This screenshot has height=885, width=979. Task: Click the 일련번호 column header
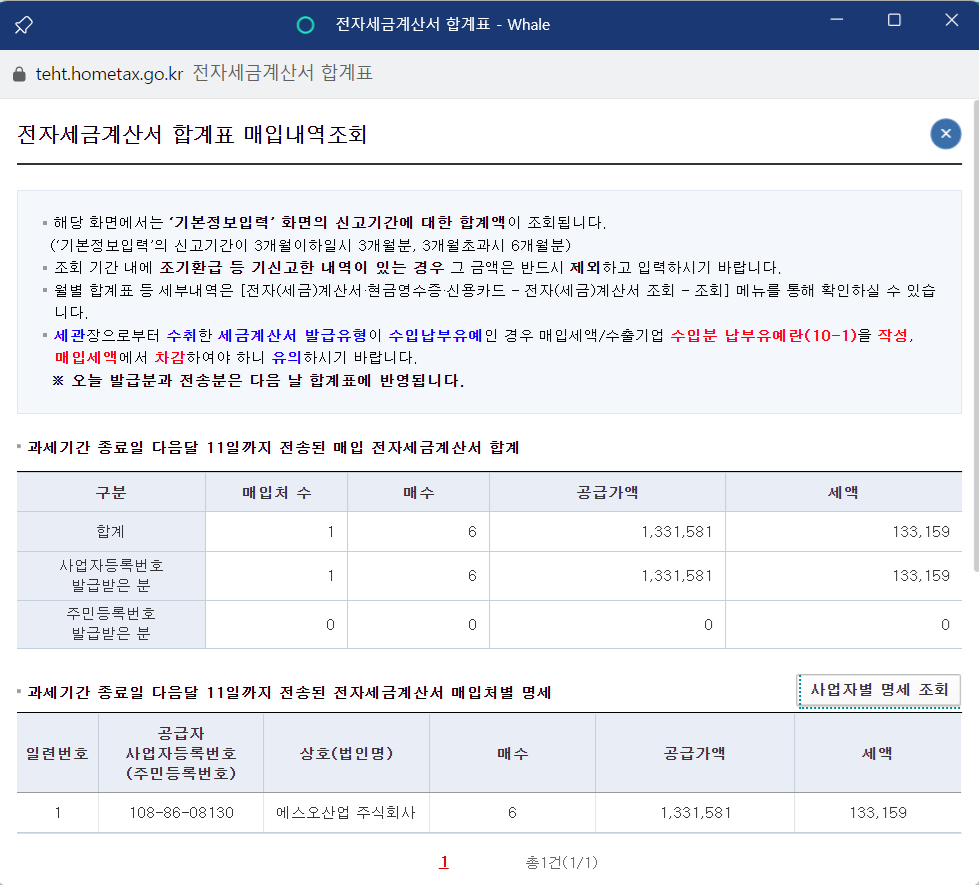57,753
